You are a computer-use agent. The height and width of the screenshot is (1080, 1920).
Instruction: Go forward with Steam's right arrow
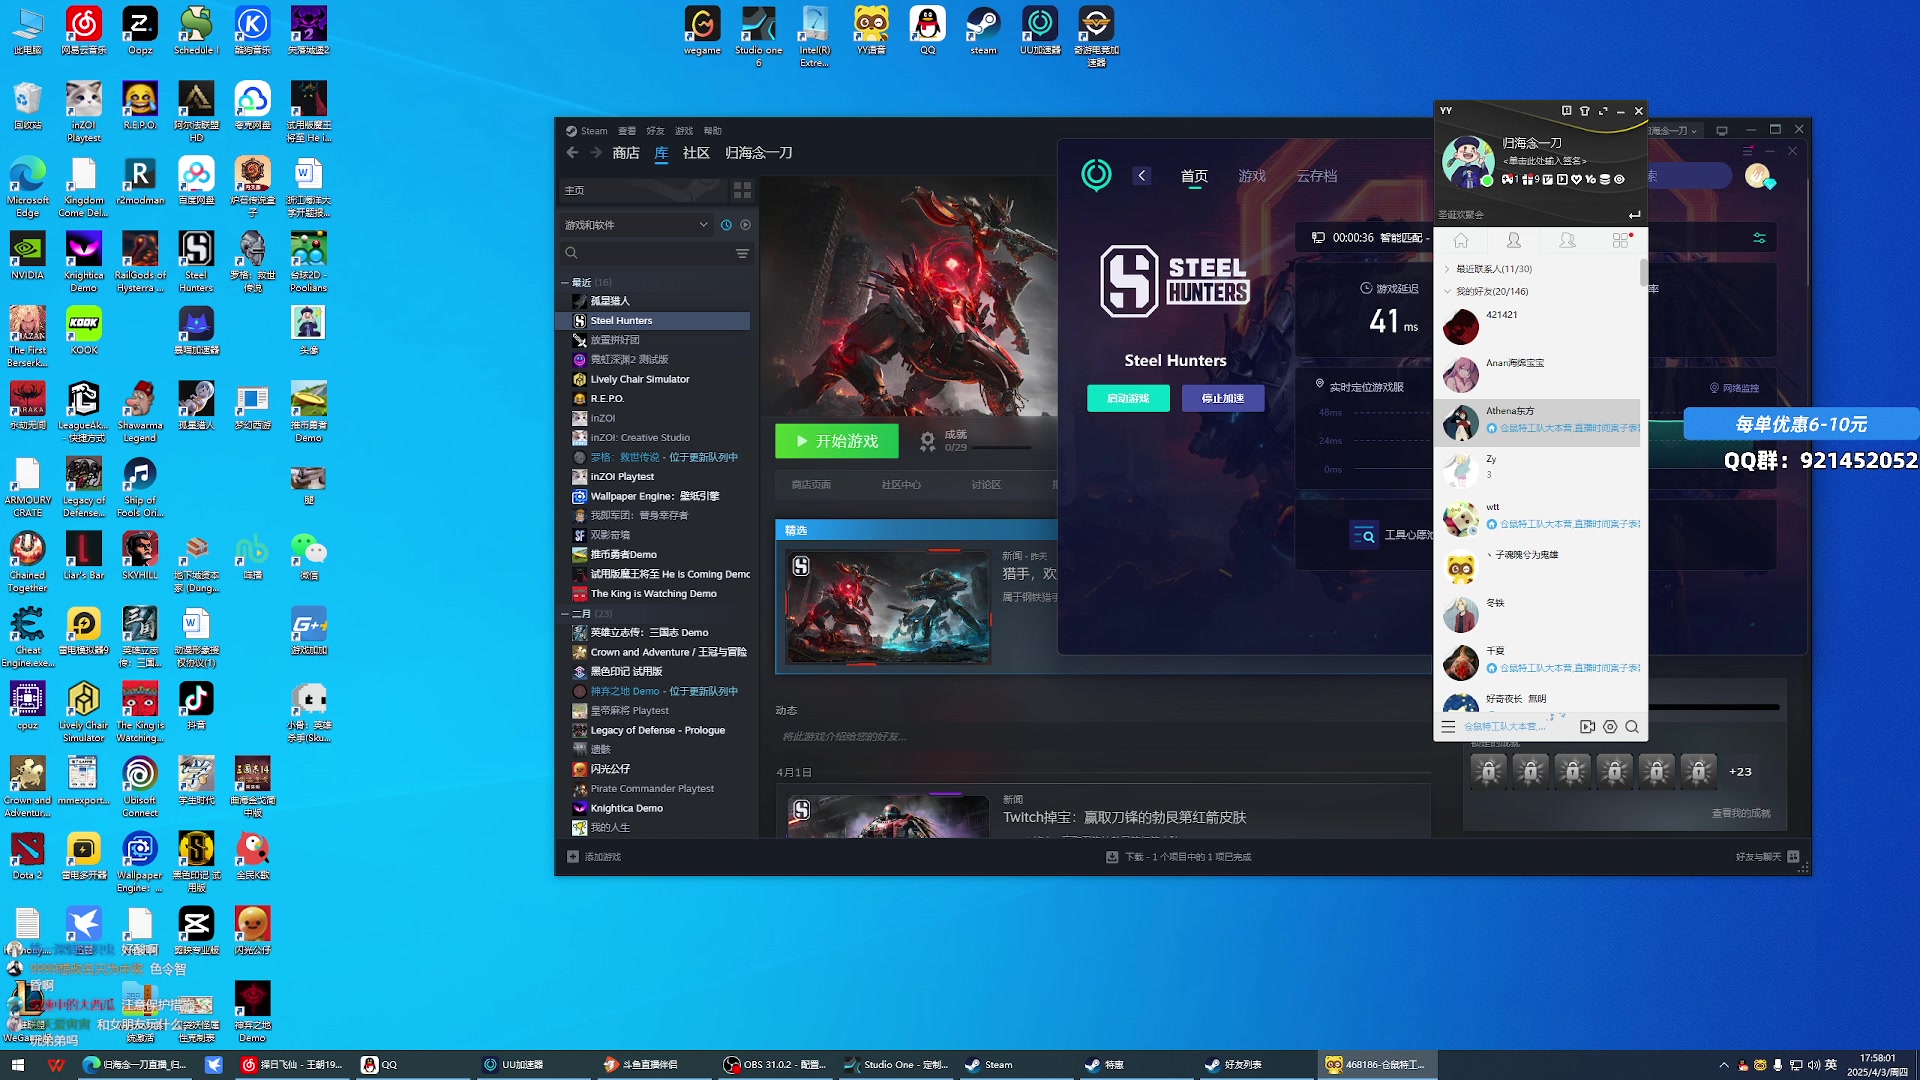click(596, 153)
